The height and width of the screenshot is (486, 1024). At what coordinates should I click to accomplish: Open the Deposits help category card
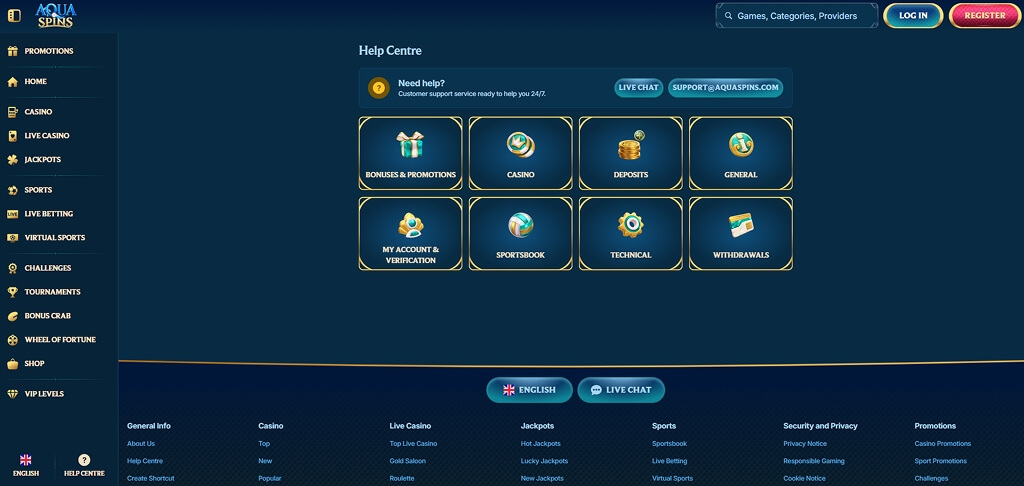pos(631,154)
